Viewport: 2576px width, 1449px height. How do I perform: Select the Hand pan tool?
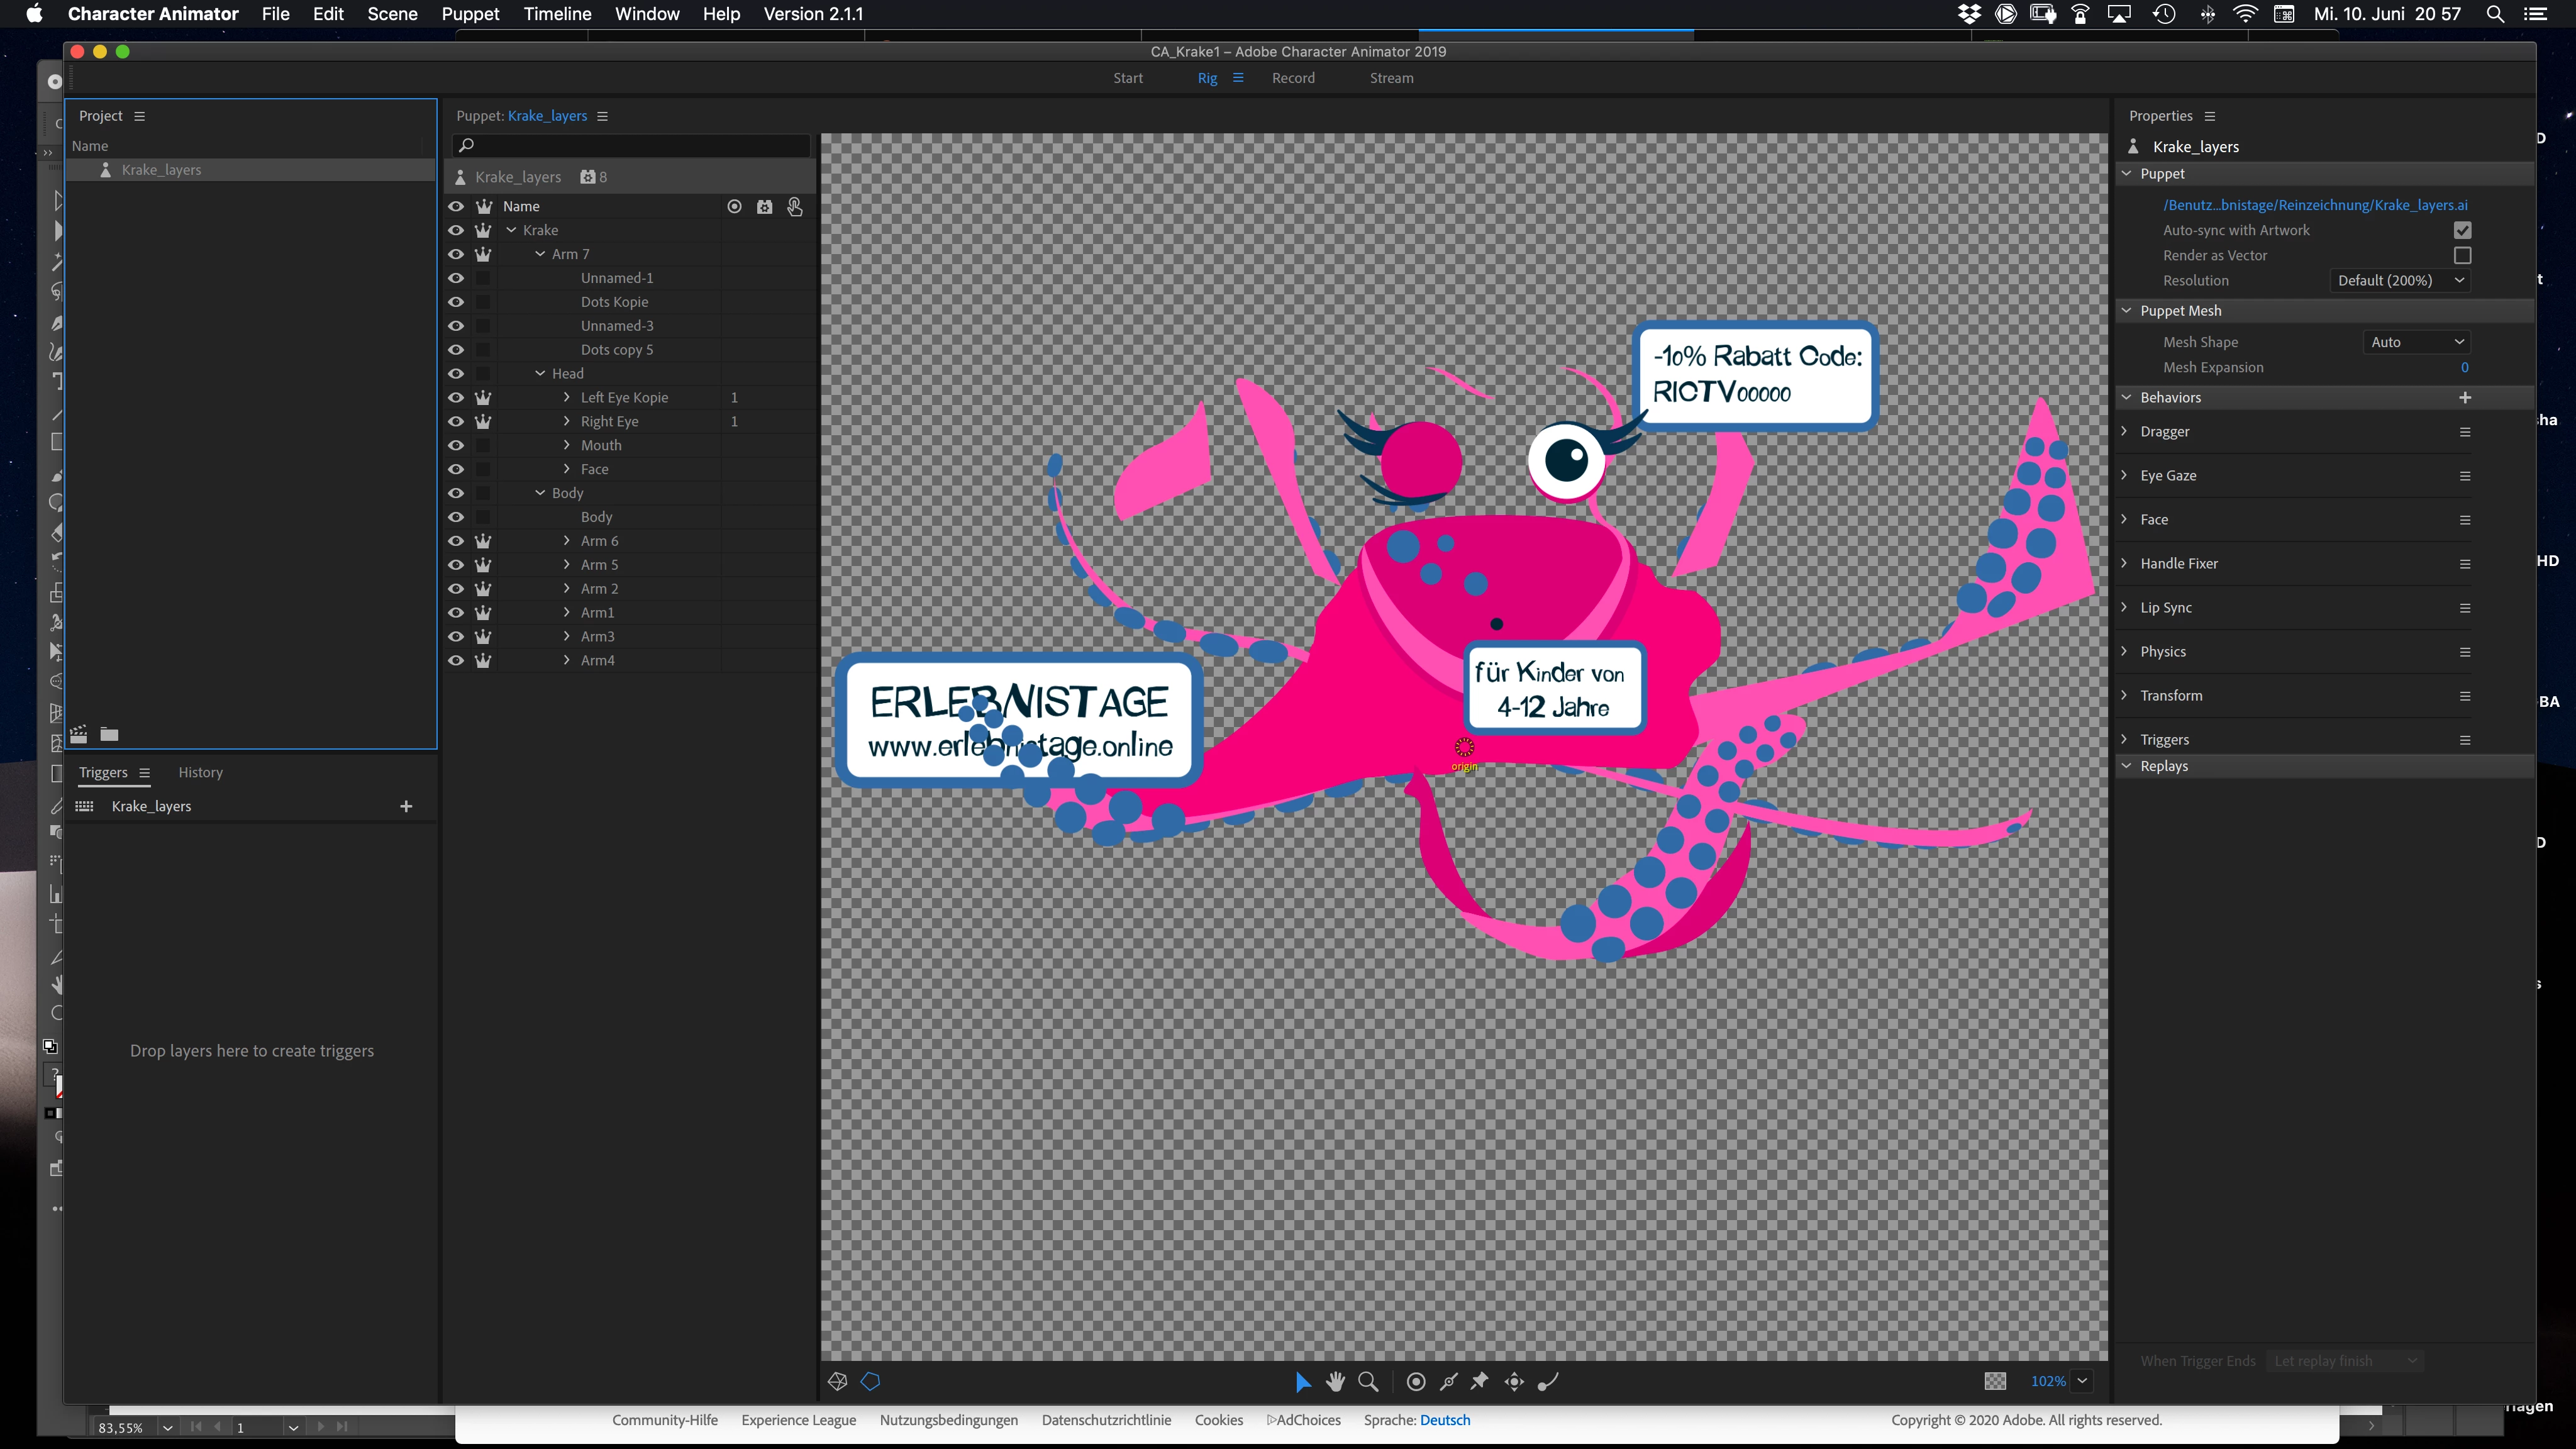1335,1381
